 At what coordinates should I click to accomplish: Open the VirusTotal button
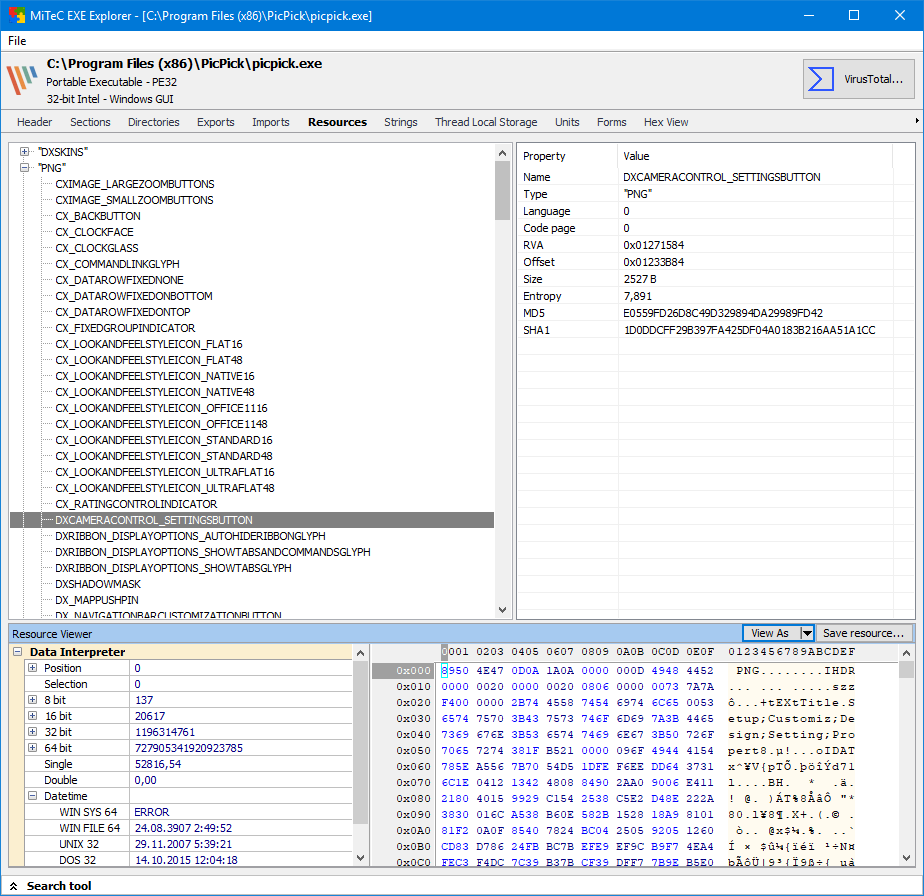click(x=858, y=78)
